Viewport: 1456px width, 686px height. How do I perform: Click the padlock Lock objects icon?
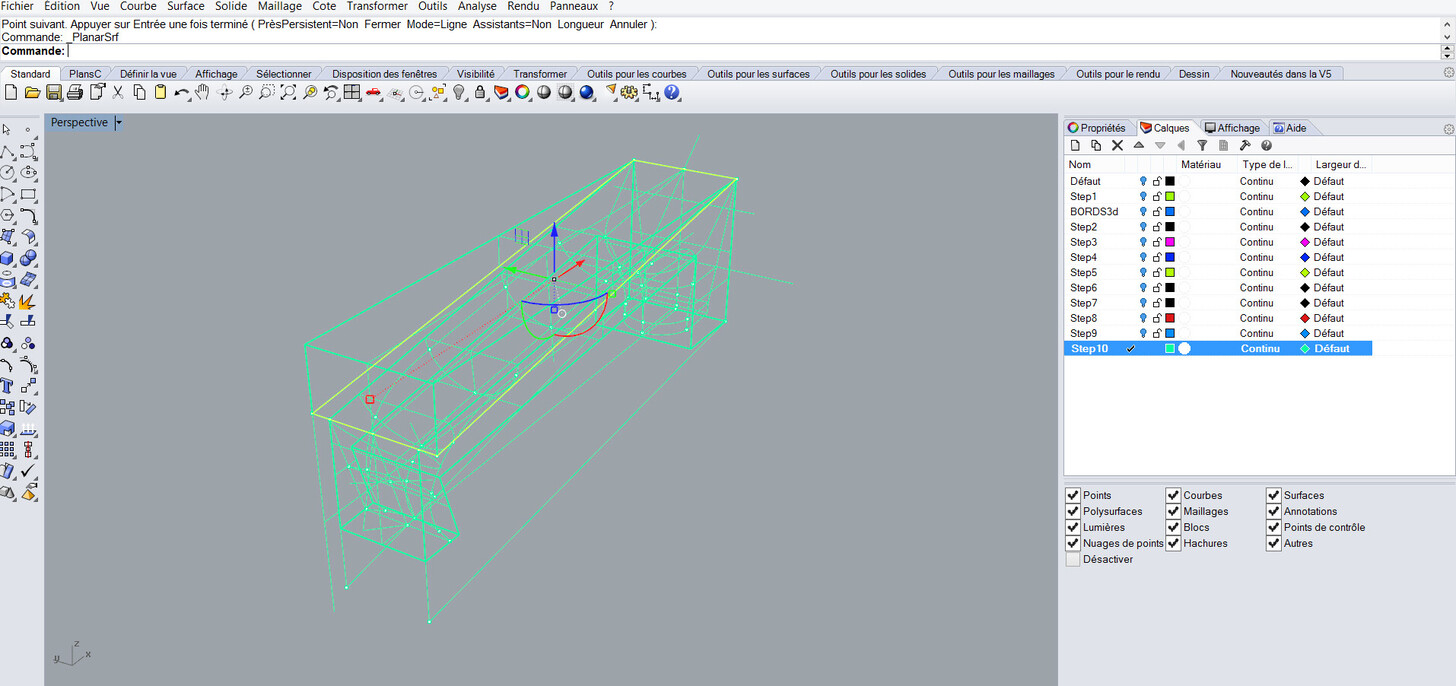coord(480,92)
